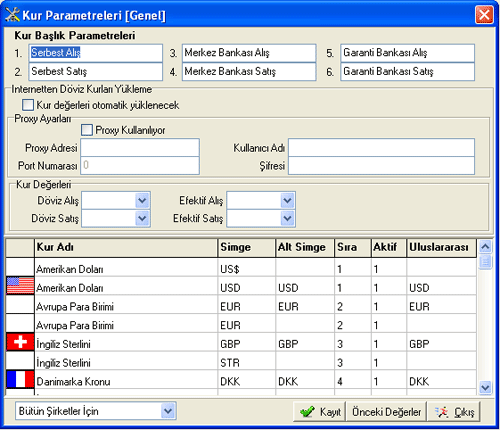Open the Bütün Şirketler İçin dropdown
The height and width of the screenshot is (430, 500).
click(x=168, y=411)
